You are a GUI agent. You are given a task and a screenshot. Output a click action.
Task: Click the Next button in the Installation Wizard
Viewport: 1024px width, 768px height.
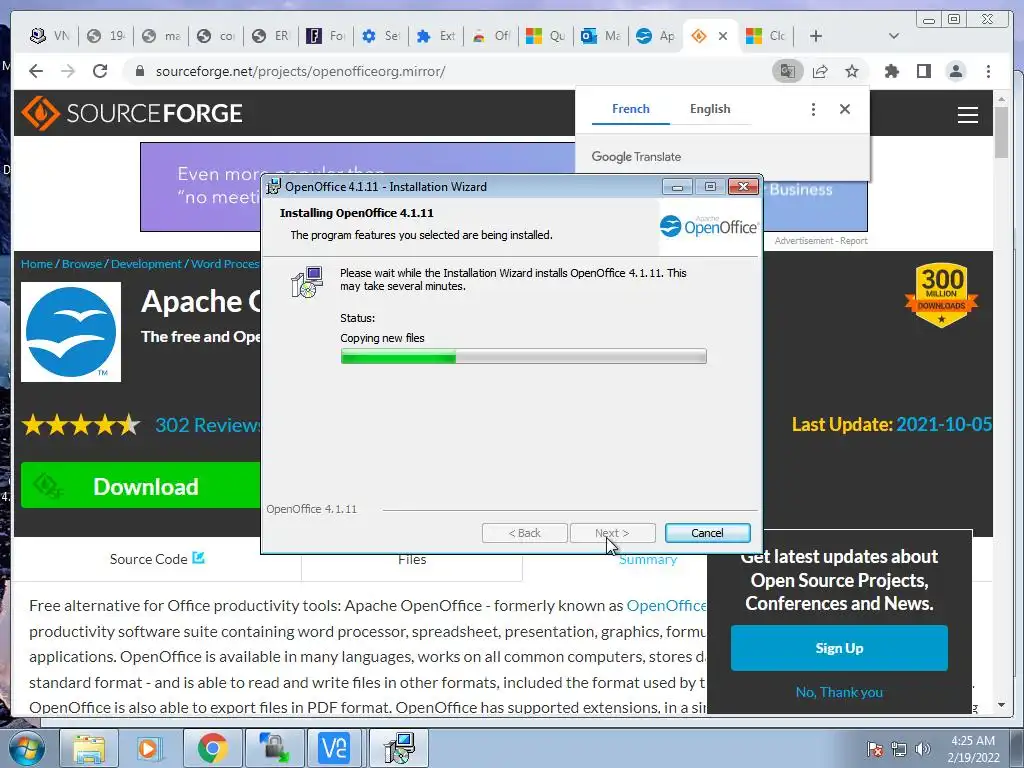(612, 533)
